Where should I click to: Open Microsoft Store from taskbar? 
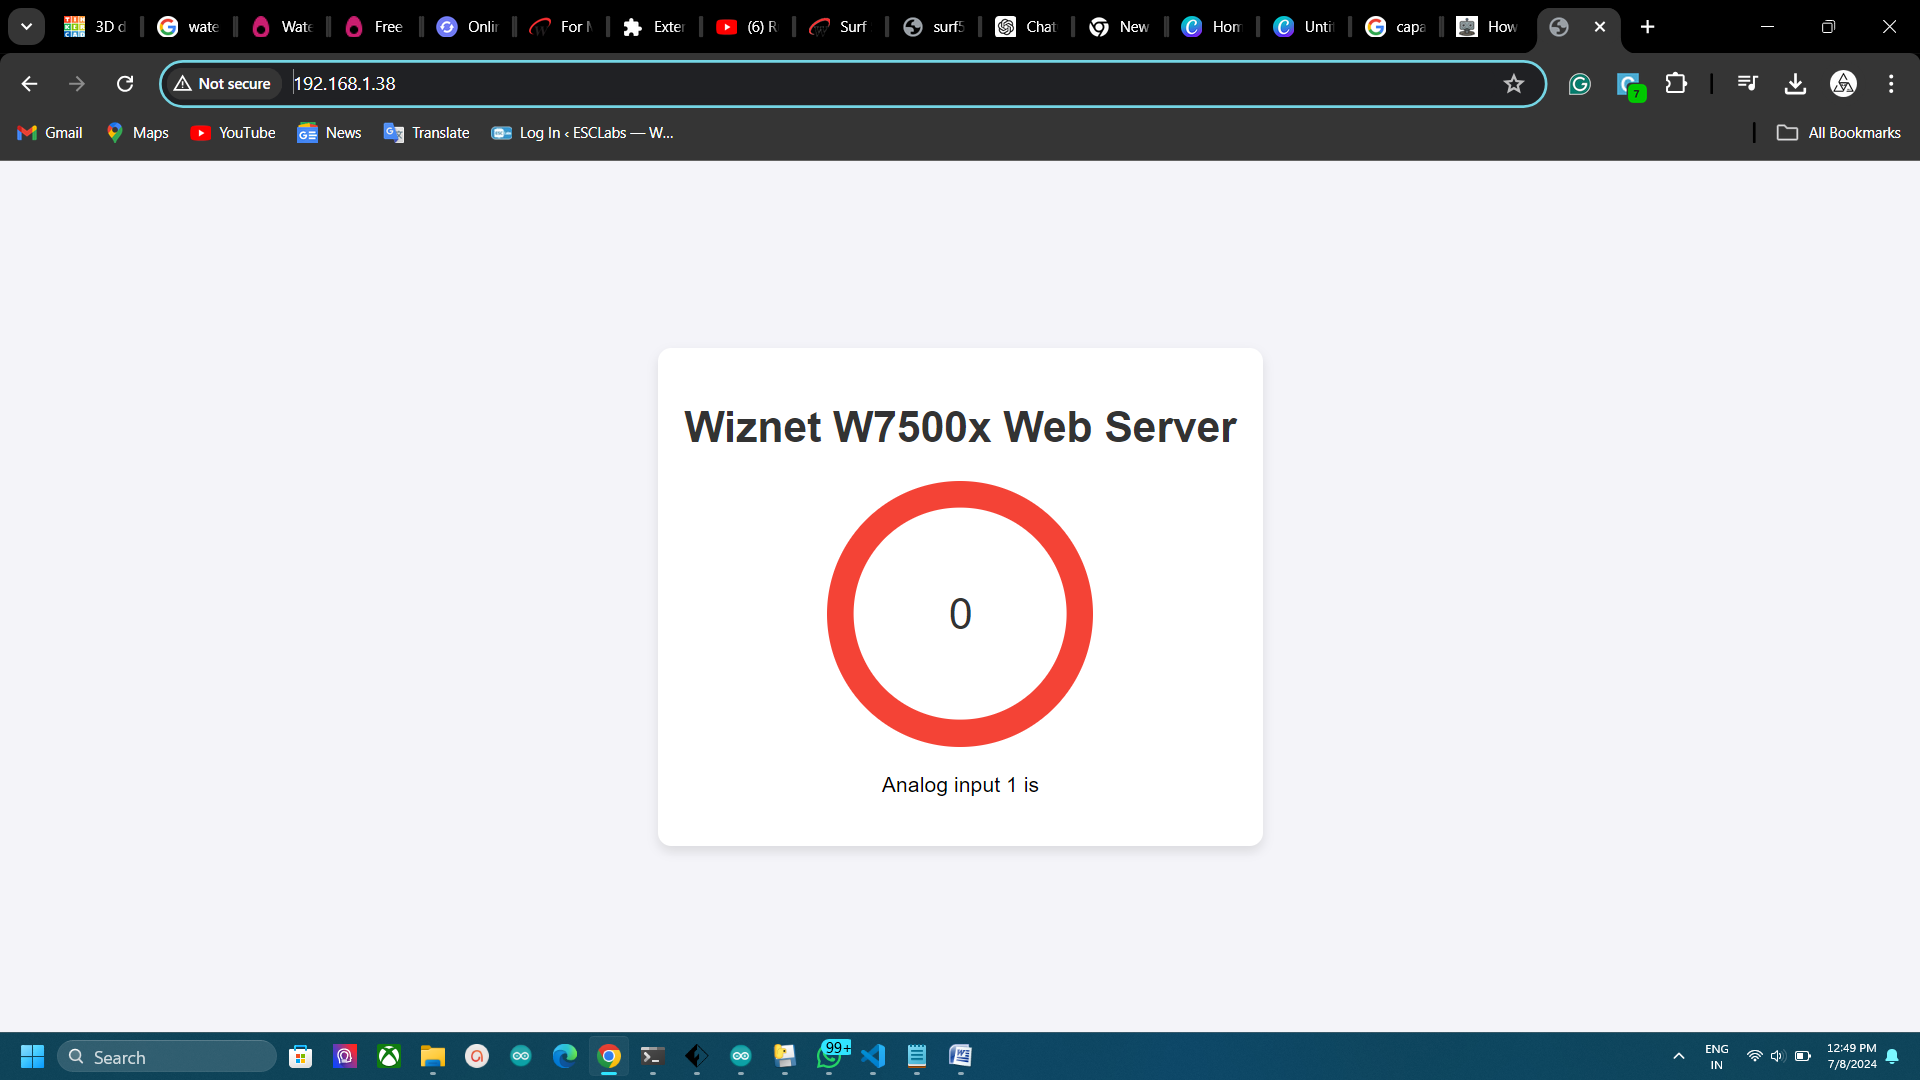tap(300, 1056)
